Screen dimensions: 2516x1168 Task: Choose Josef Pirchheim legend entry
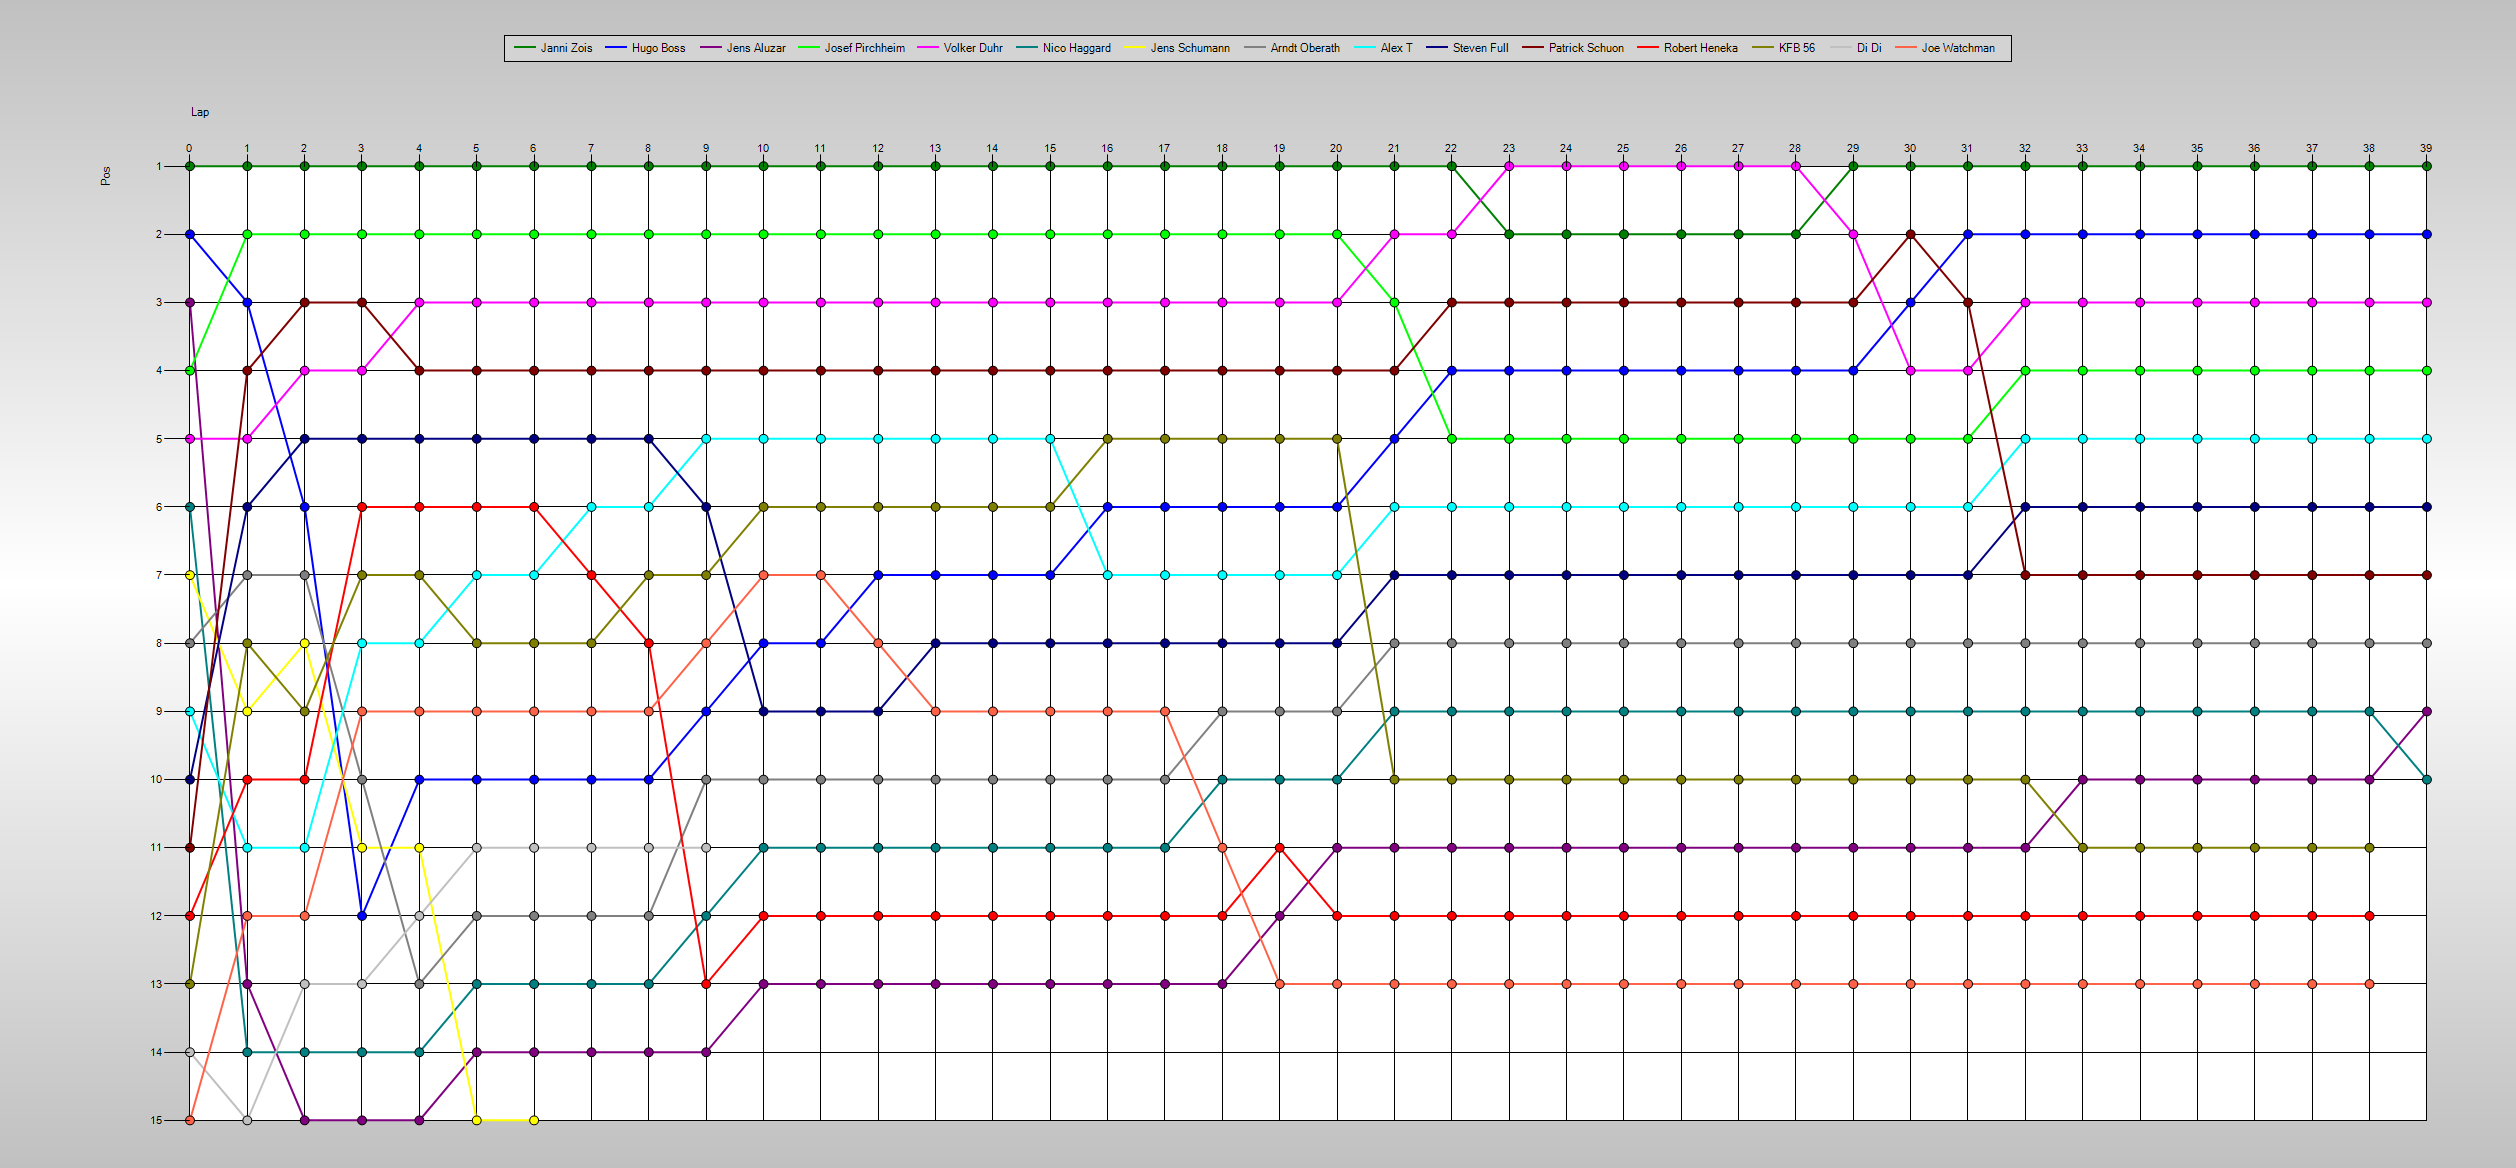pos(864,48)
